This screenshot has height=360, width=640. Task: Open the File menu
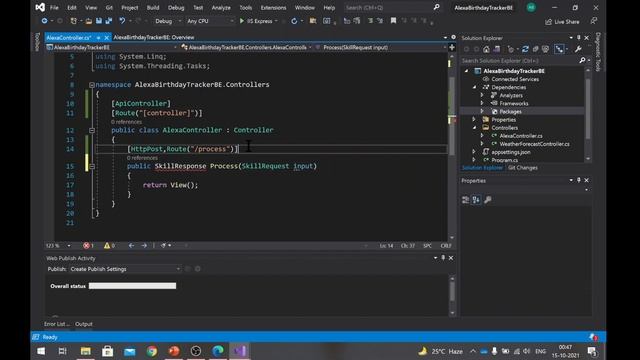(54, 7)
